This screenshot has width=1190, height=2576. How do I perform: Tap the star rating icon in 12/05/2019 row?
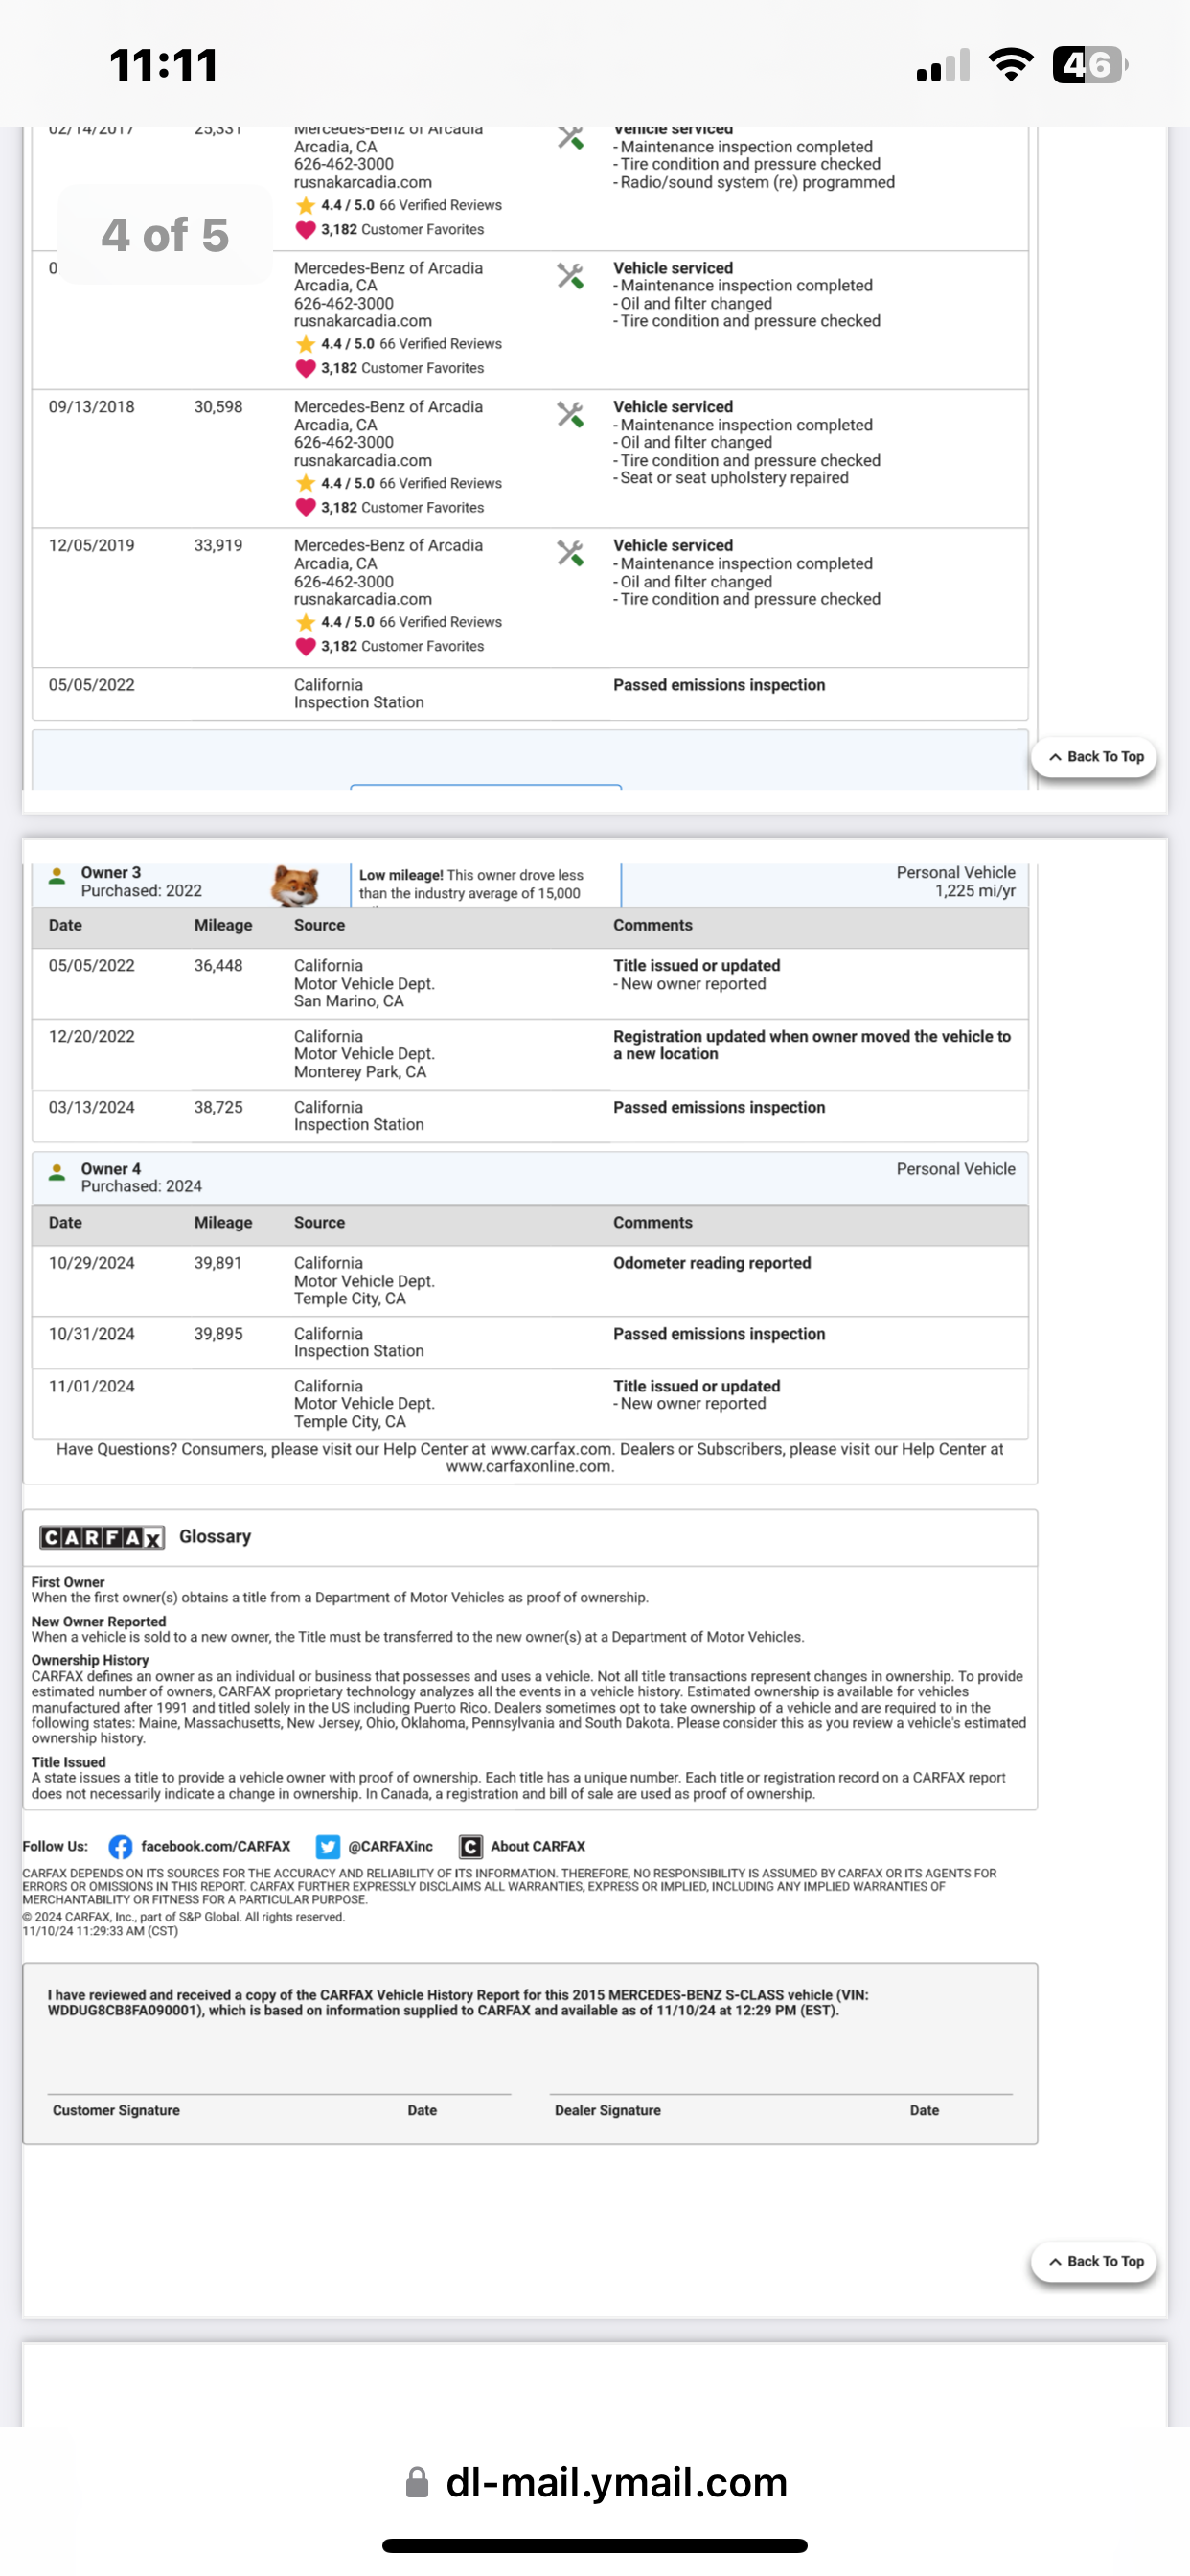(305, 622)
